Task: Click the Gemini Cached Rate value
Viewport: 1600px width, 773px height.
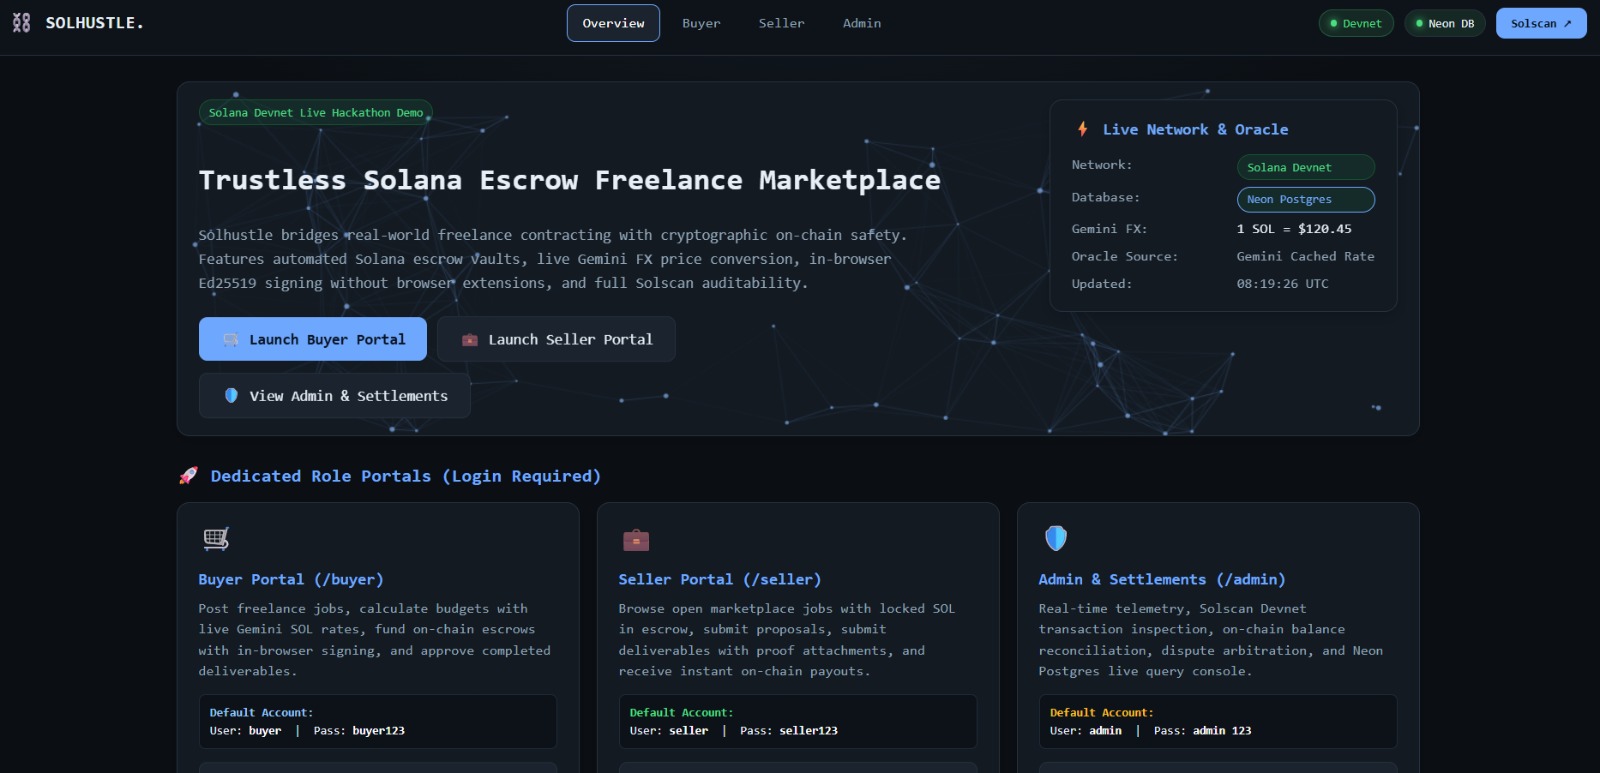Action: 1305,257
